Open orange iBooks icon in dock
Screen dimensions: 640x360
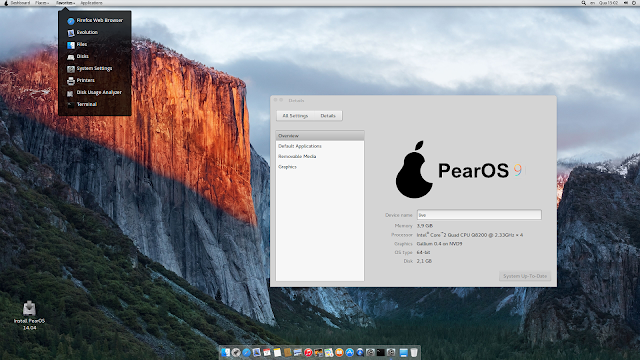(x=339, y=352)
